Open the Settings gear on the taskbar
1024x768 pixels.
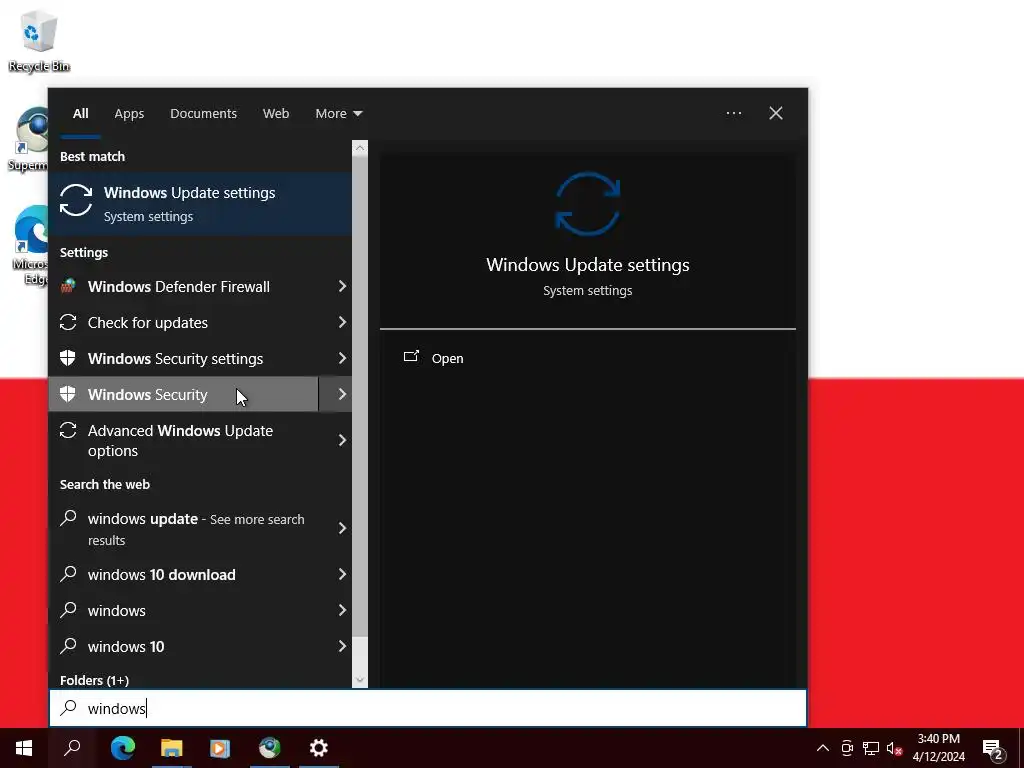pos(319,748)
